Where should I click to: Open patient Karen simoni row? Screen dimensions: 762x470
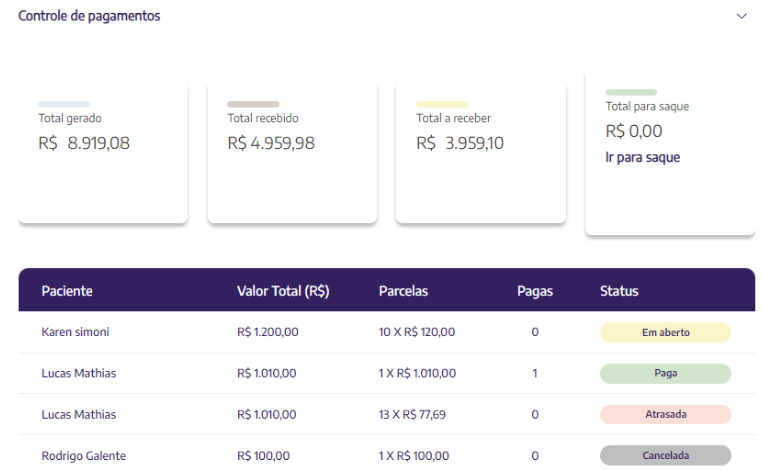(387, 332)
